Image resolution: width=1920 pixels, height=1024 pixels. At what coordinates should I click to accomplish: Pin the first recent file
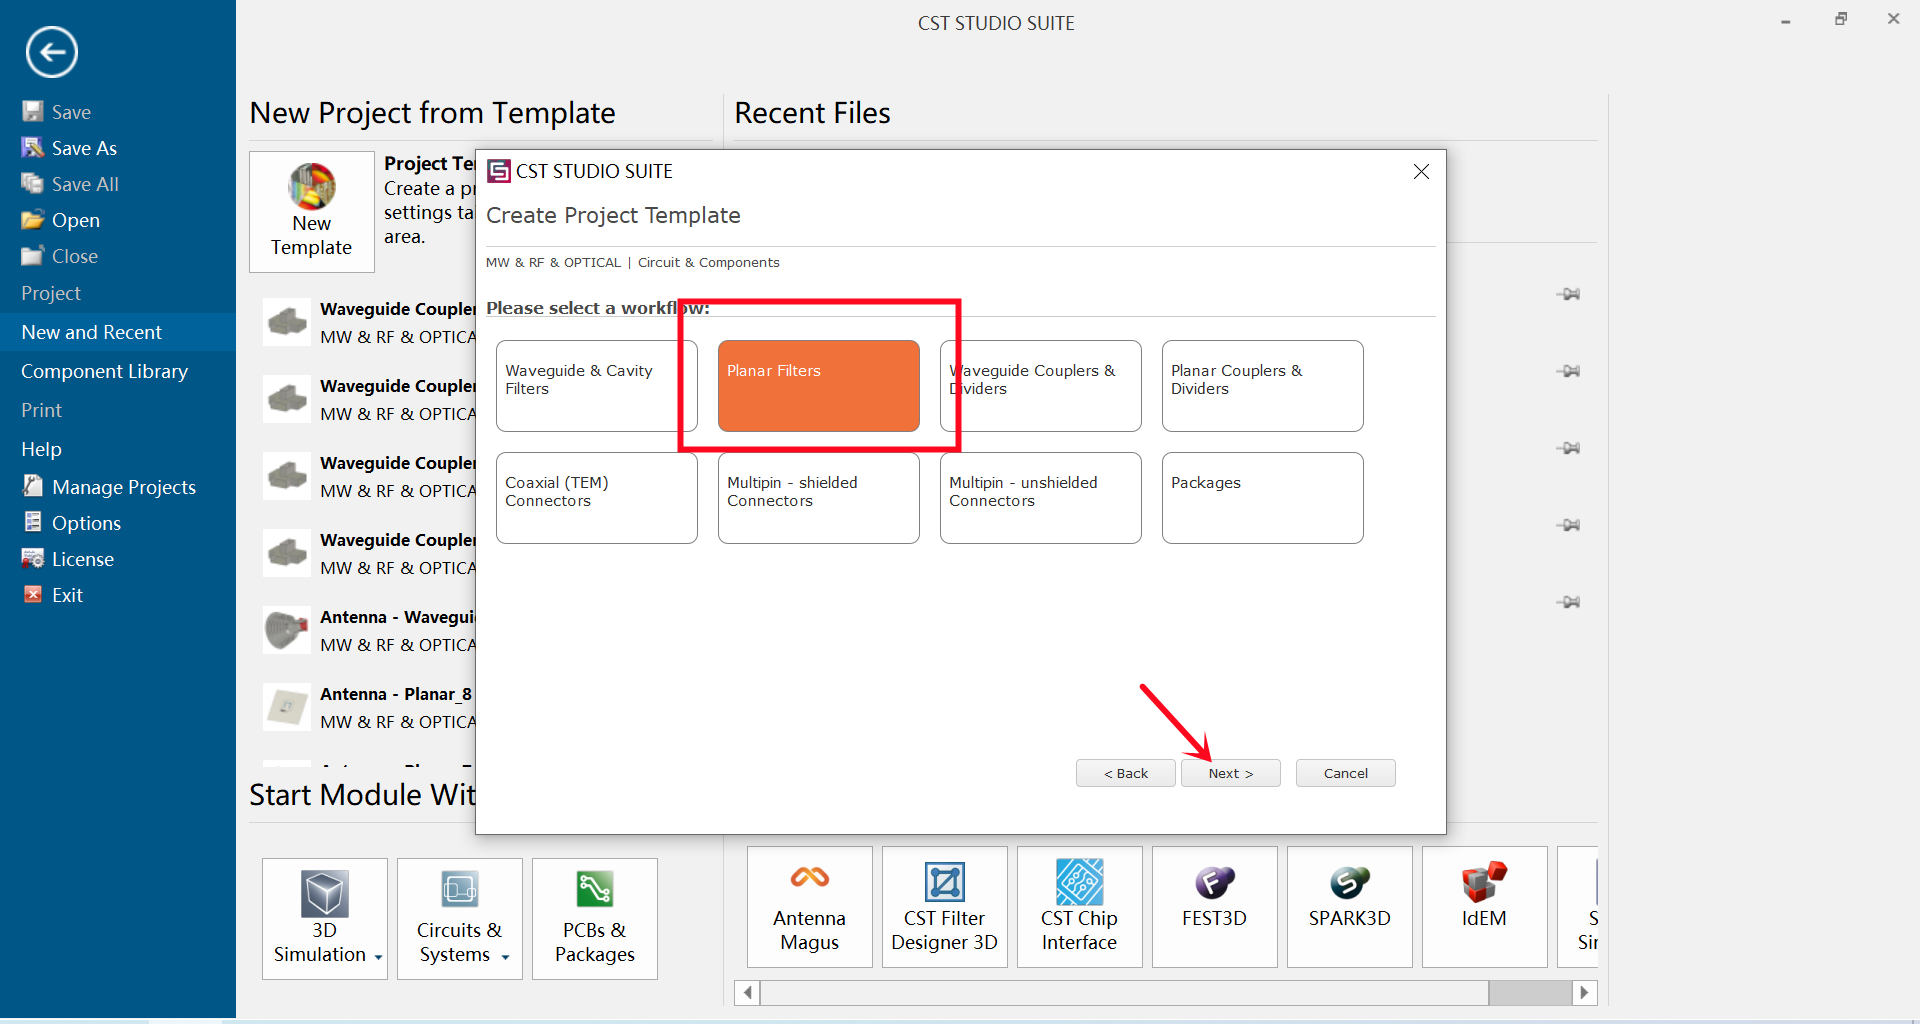click(1568, 294)
